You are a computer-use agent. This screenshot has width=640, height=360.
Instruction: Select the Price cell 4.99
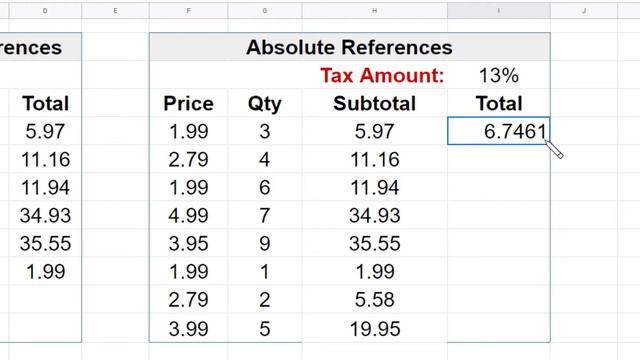188,215
